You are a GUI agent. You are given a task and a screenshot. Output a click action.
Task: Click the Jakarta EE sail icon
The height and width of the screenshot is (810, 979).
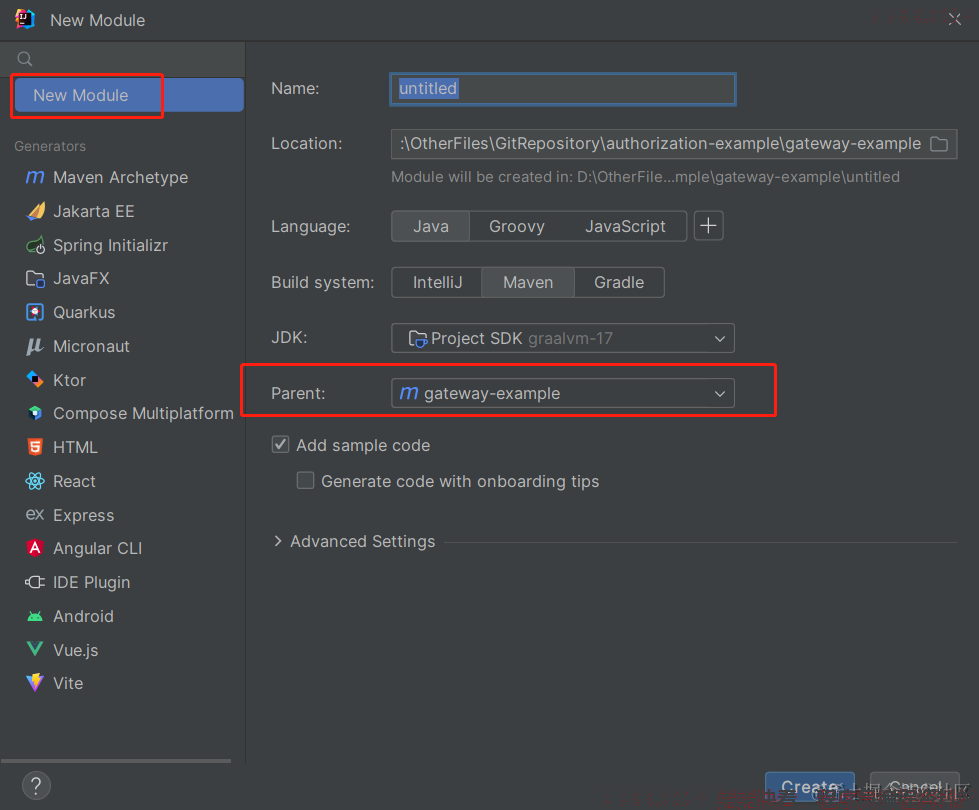36,211
